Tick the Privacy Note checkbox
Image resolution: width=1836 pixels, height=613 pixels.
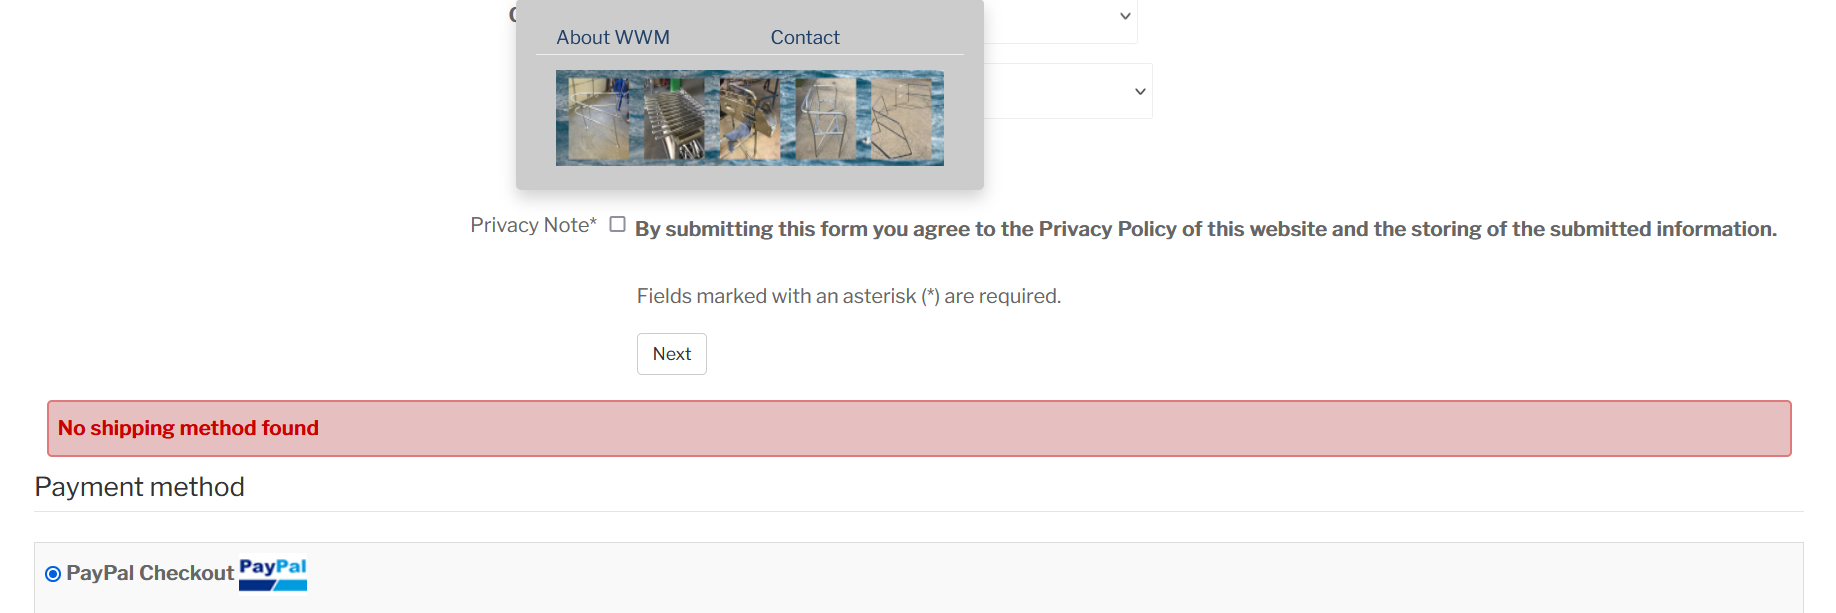(618, 225)
